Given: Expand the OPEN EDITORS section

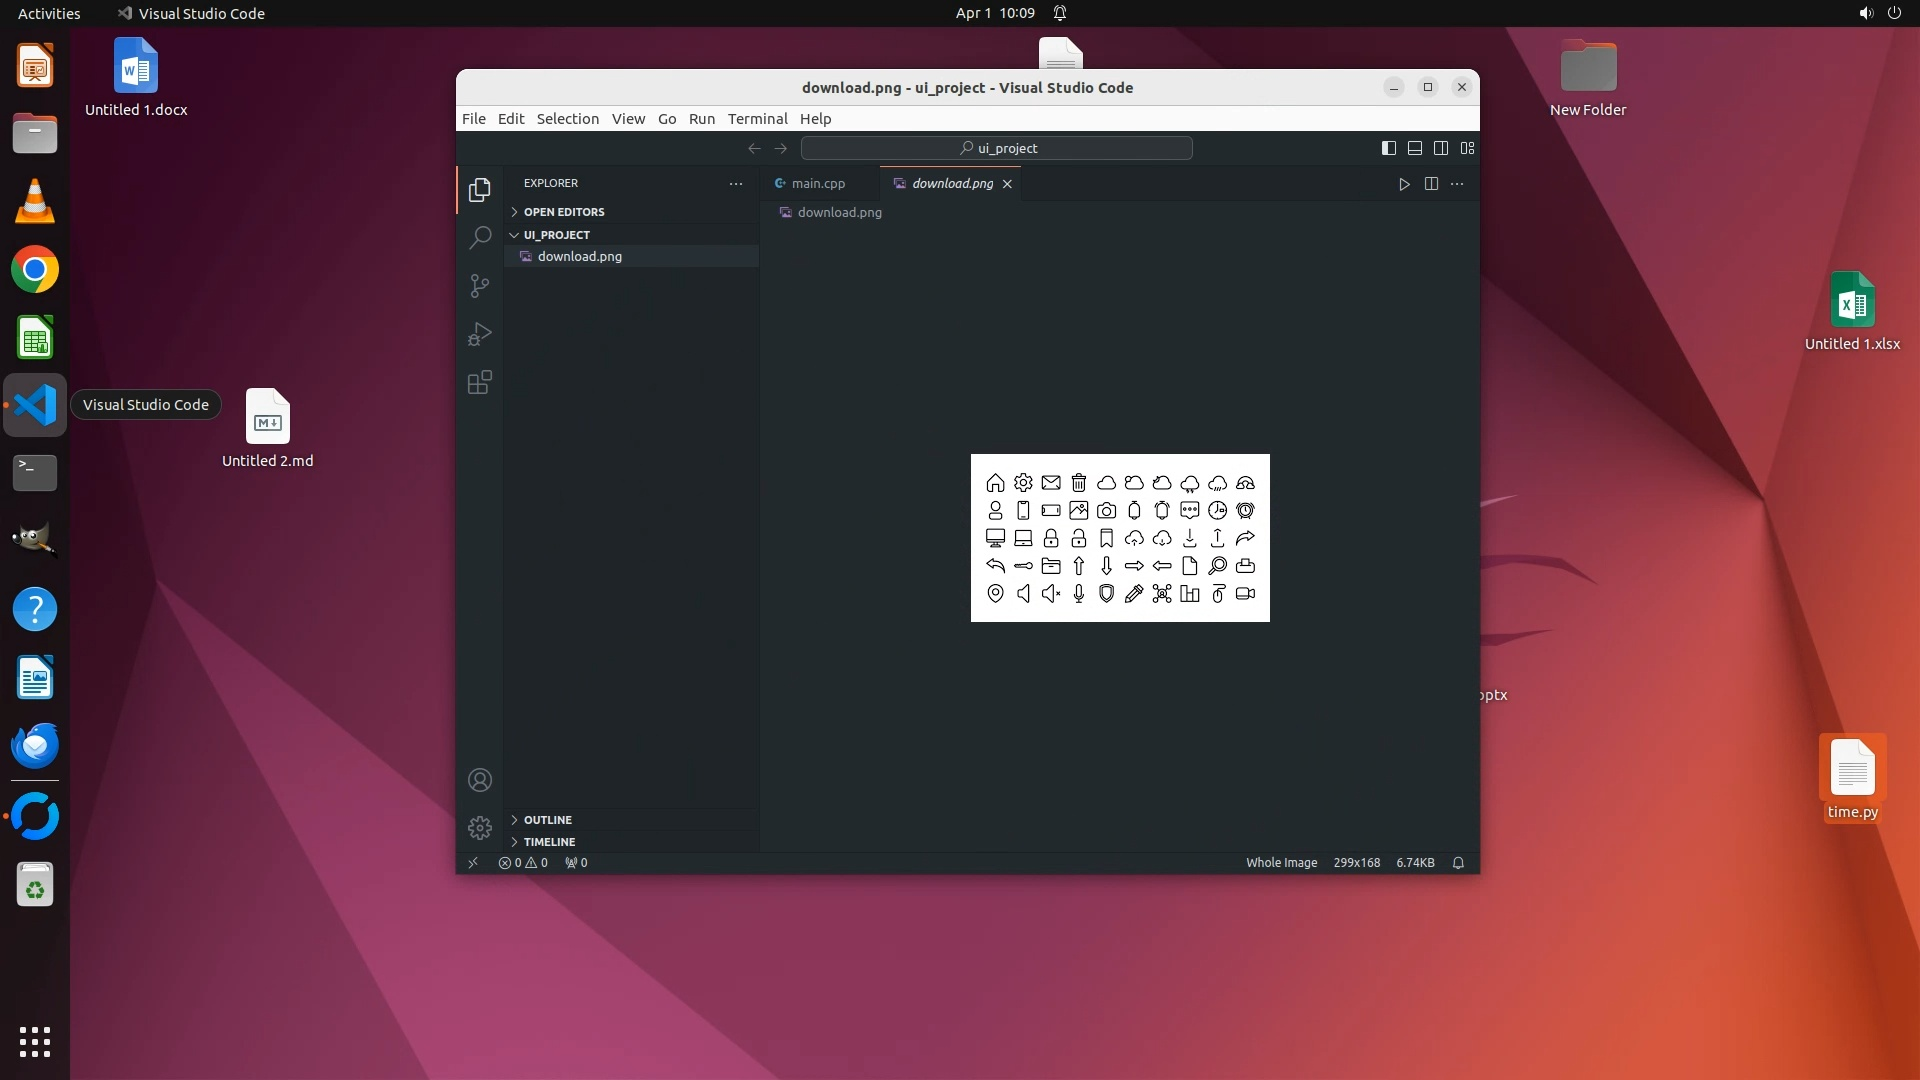Looking at the screenshot, I should (x=564, y=212).
